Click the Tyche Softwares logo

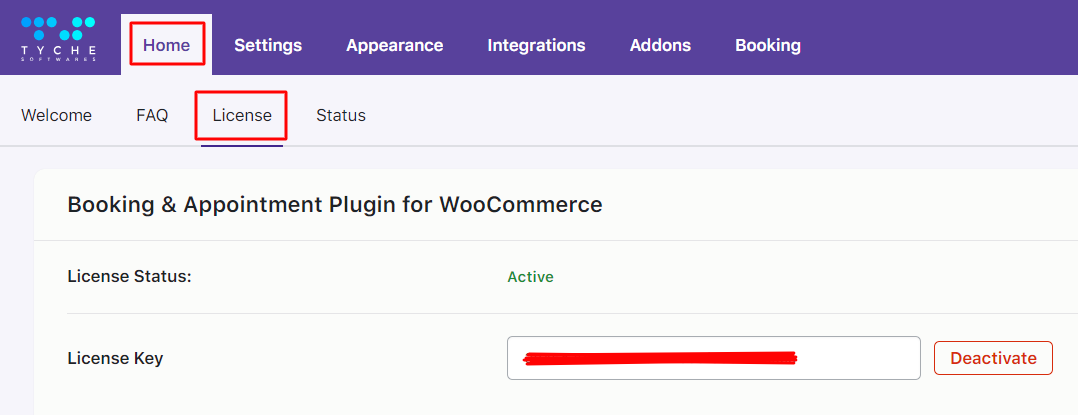click(x=58, y=38)
